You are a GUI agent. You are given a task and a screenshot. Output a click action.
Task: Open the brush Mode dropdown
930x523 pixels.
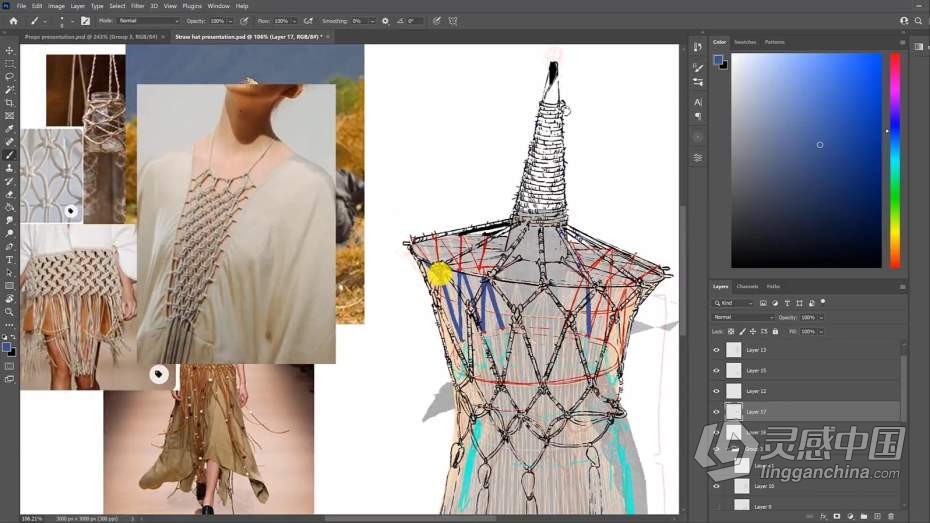148,20
